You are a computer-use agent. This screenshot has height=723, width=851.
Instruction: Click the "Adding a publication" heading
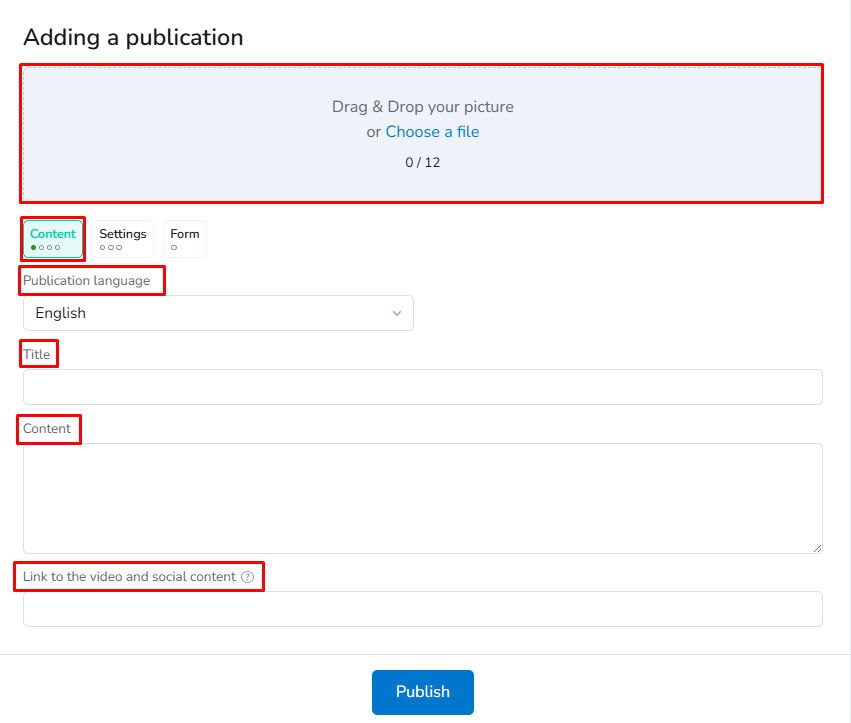[x=133, y=38]
